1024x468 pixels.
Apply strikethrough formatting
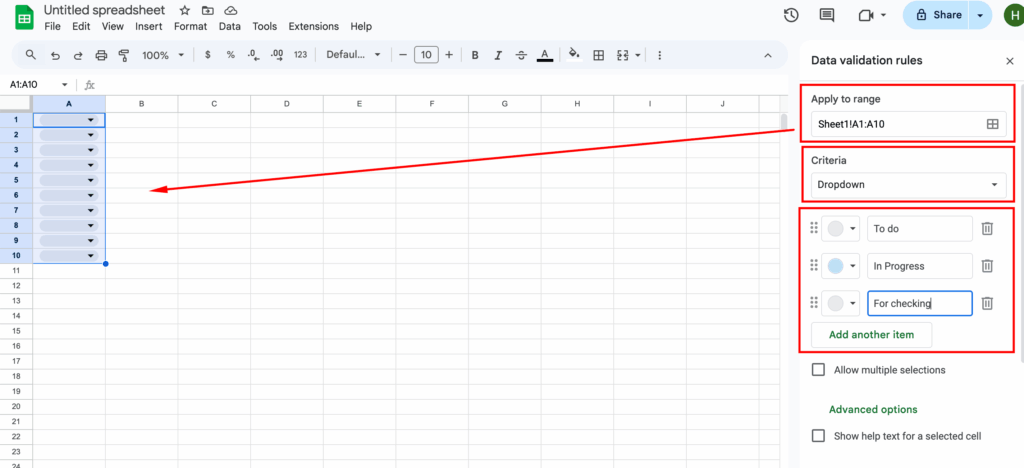coord(521,55)
